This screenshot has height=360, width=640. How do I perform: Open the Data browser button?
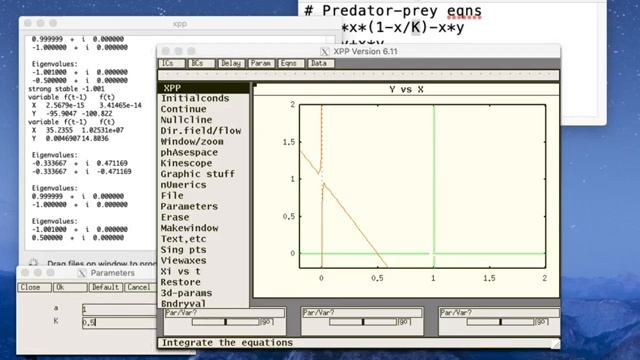320,64
